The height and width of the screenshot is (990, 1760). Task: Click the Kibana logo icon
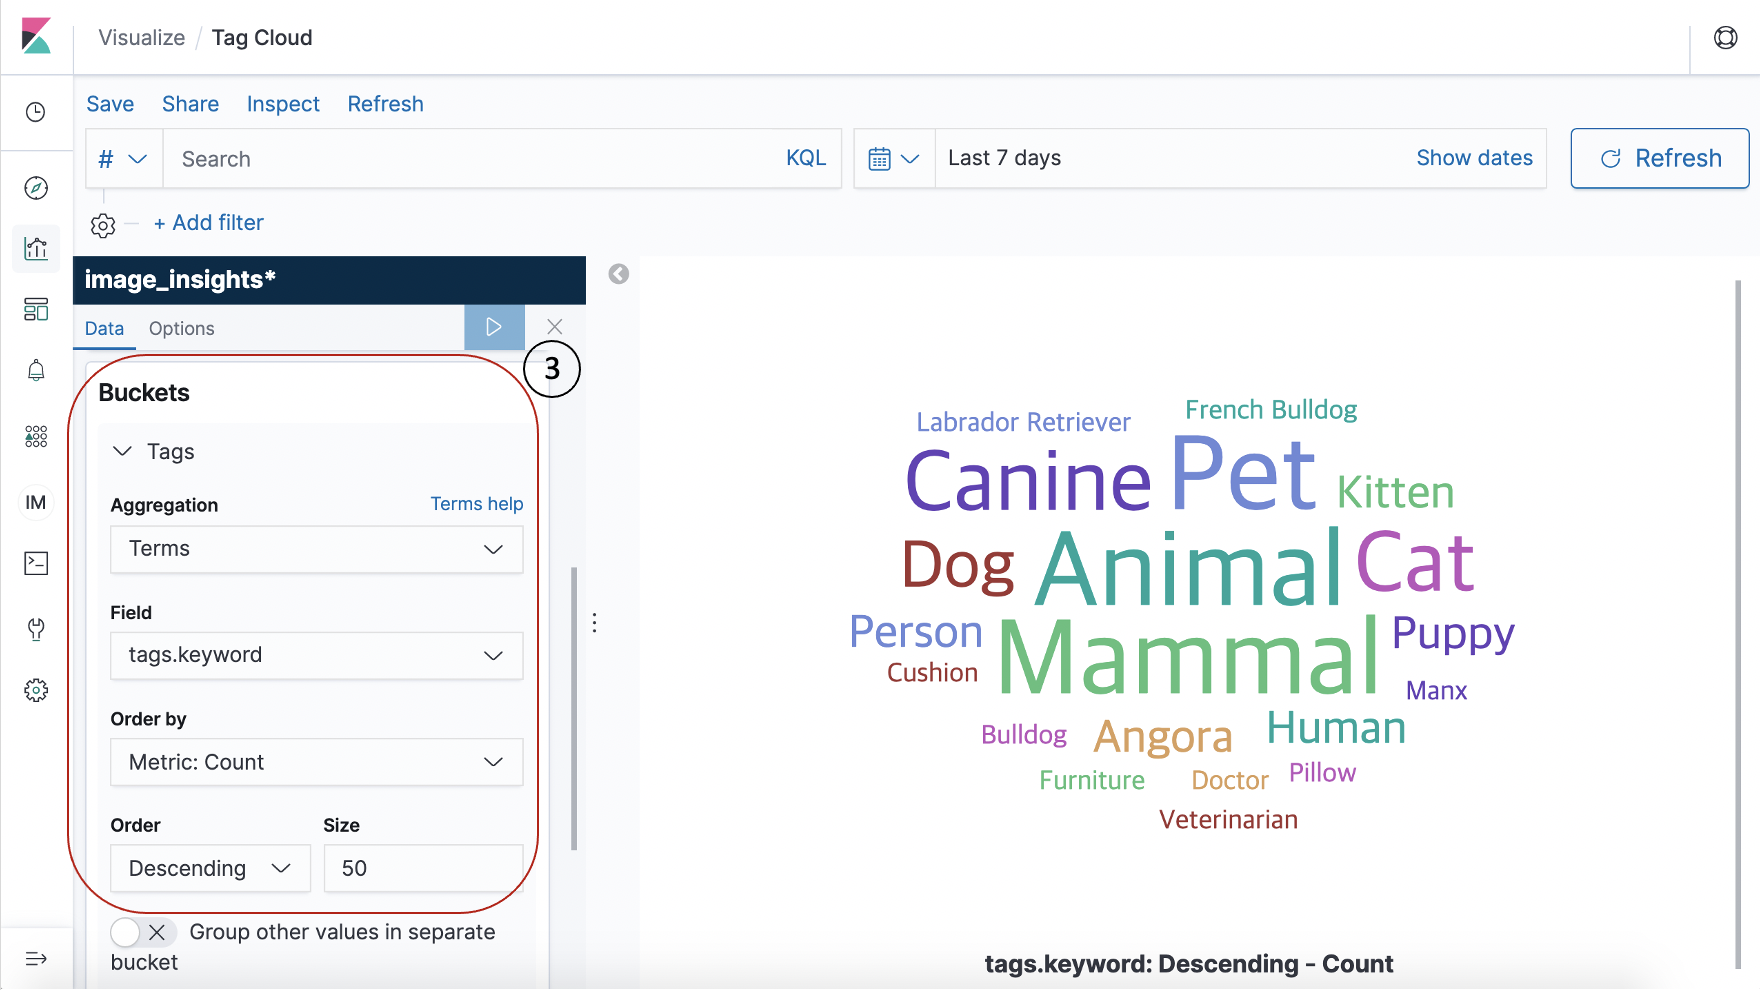(36, 36)
